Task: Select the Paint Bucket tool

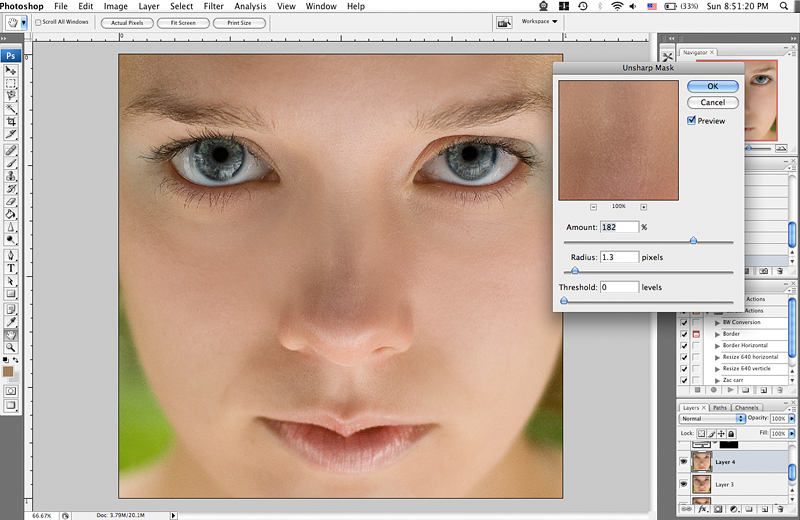Action: click(x=11, y=214)
